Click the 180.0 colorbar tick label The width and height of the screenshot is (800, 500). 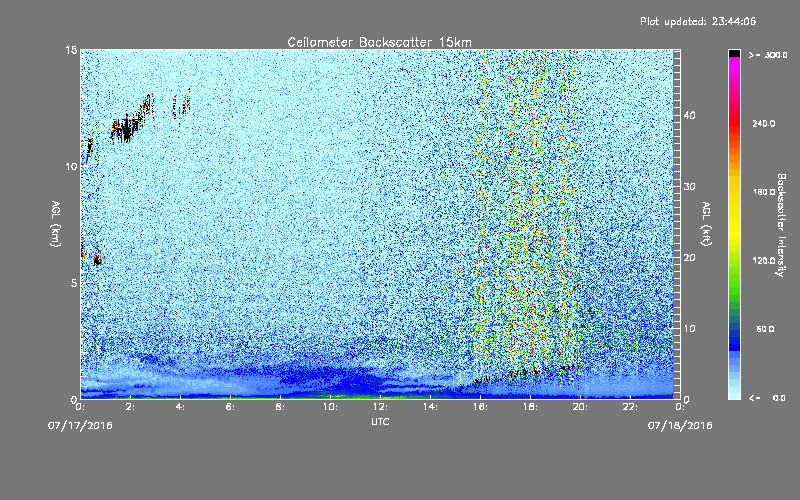(x=764, y=192)
